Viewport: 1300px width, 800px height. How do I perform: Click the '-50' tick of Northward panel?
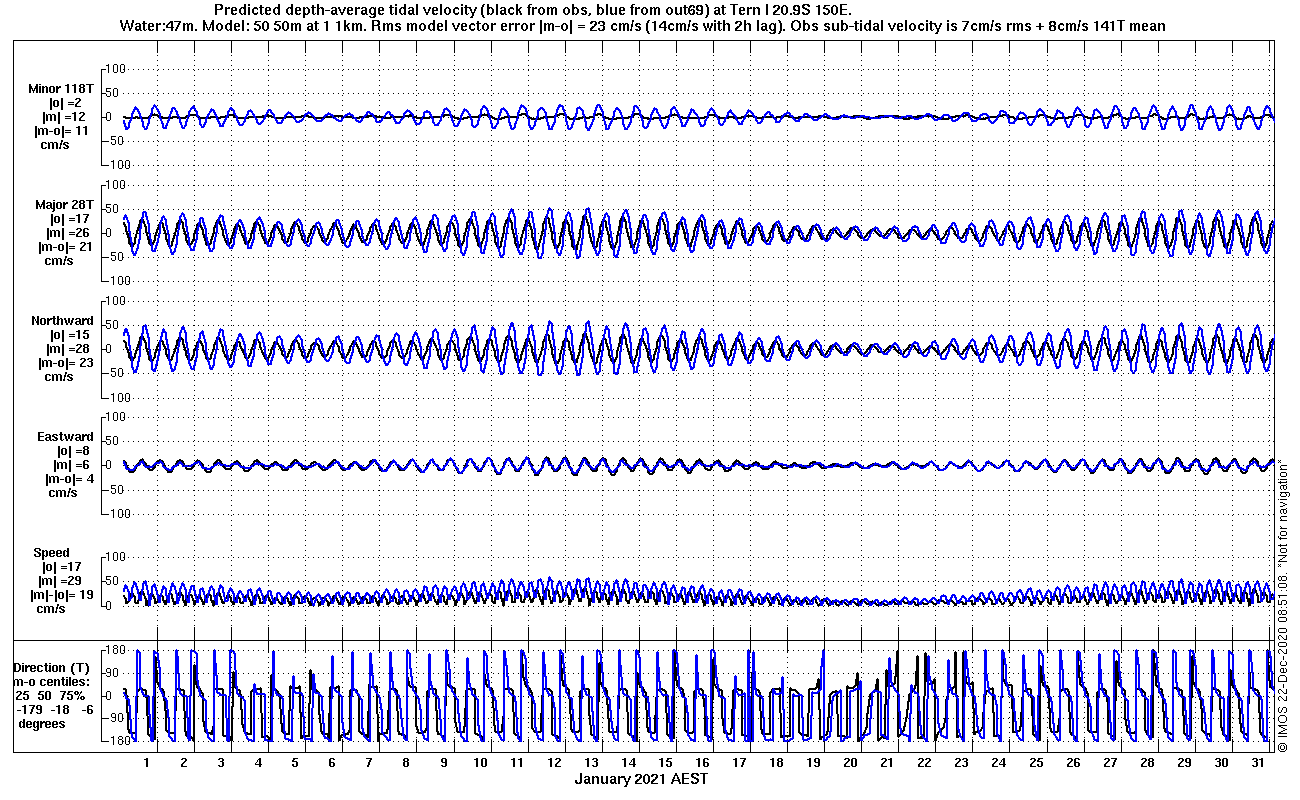point(114,373)
